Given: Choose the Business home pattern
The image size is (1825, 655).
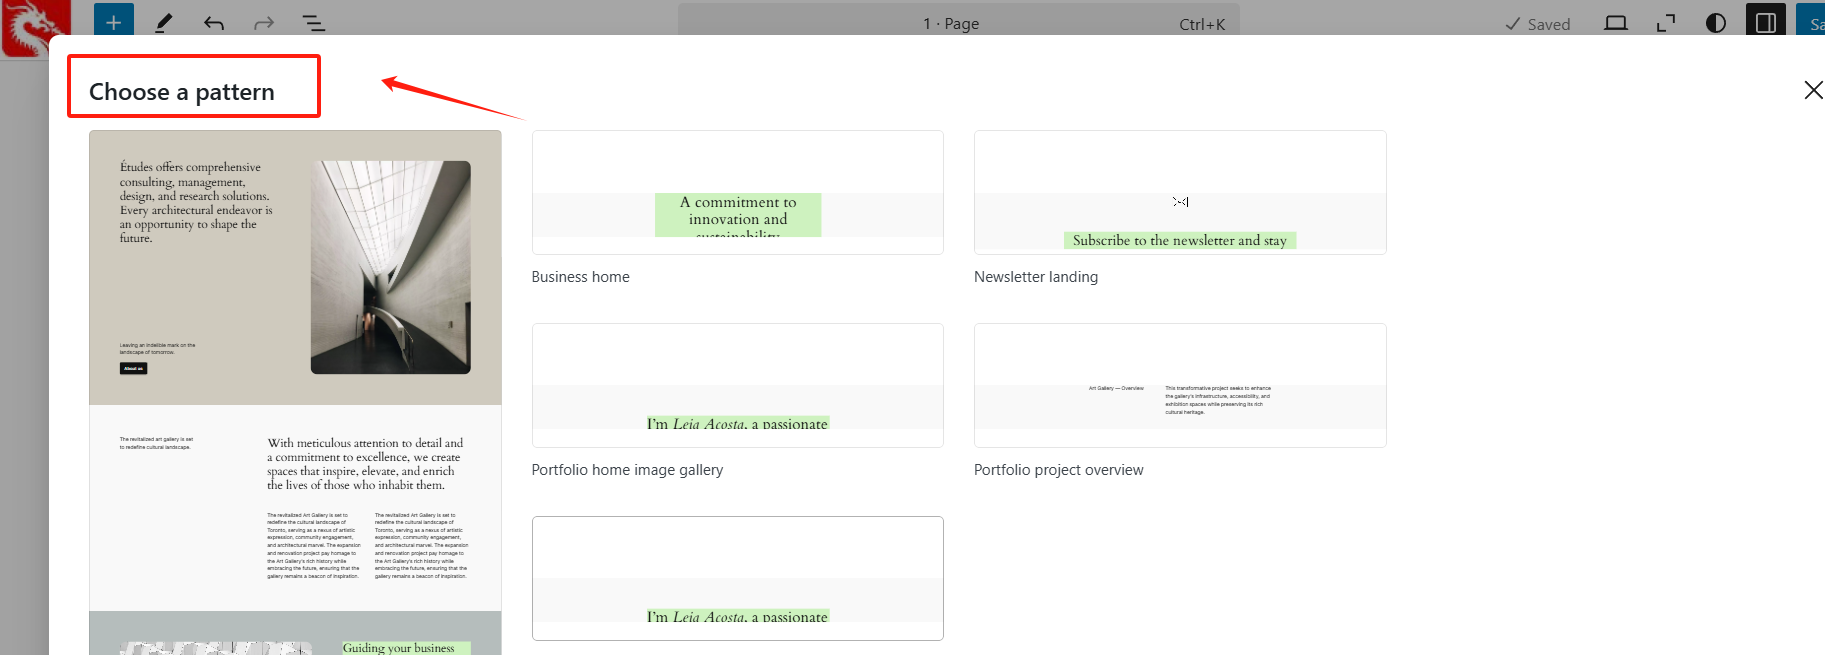Looking at the screenshot, I should pos(737,193).
